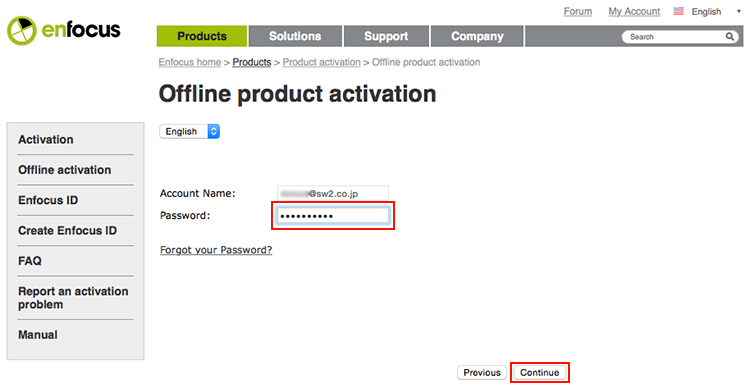The image size is (750, 388).
Task: Click the Password label
Action: click(185, 216)
